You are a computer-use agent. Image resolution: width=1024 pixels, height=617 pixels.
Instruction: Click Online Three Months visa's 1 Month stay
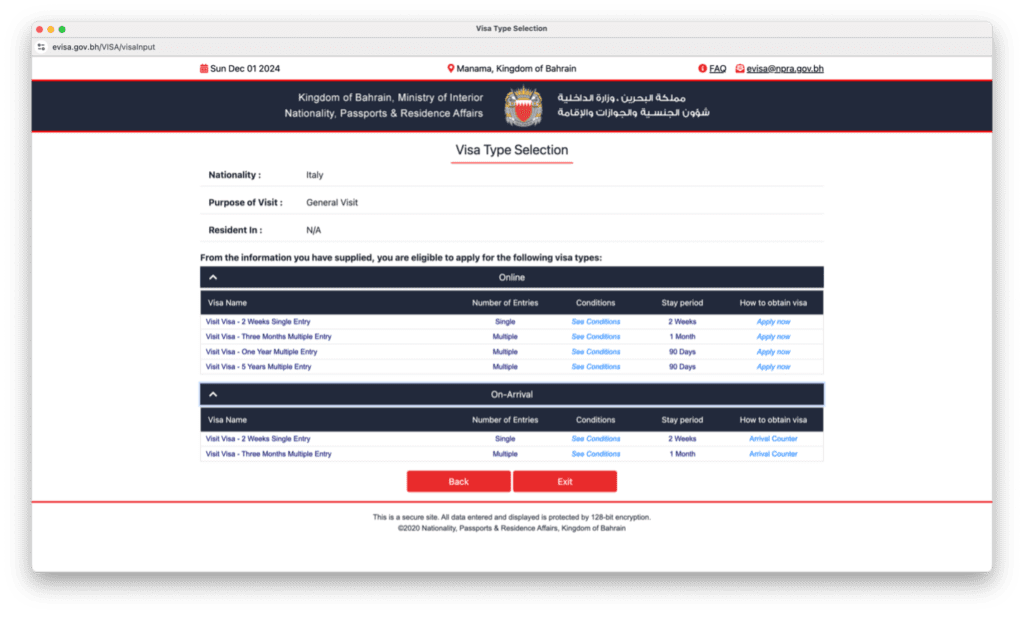tap(682, 337)
